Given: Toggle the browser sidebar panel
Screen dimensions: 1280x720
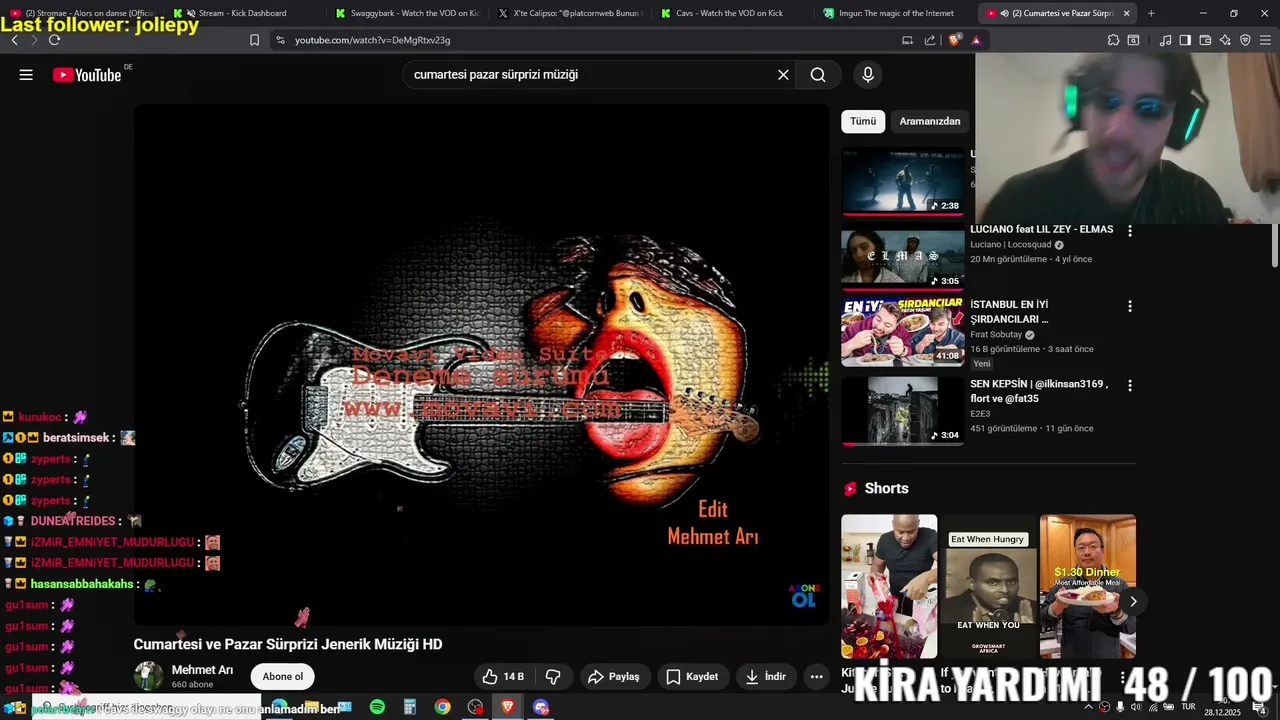Looking at the screenshot, I should (x=1185, y=40).
